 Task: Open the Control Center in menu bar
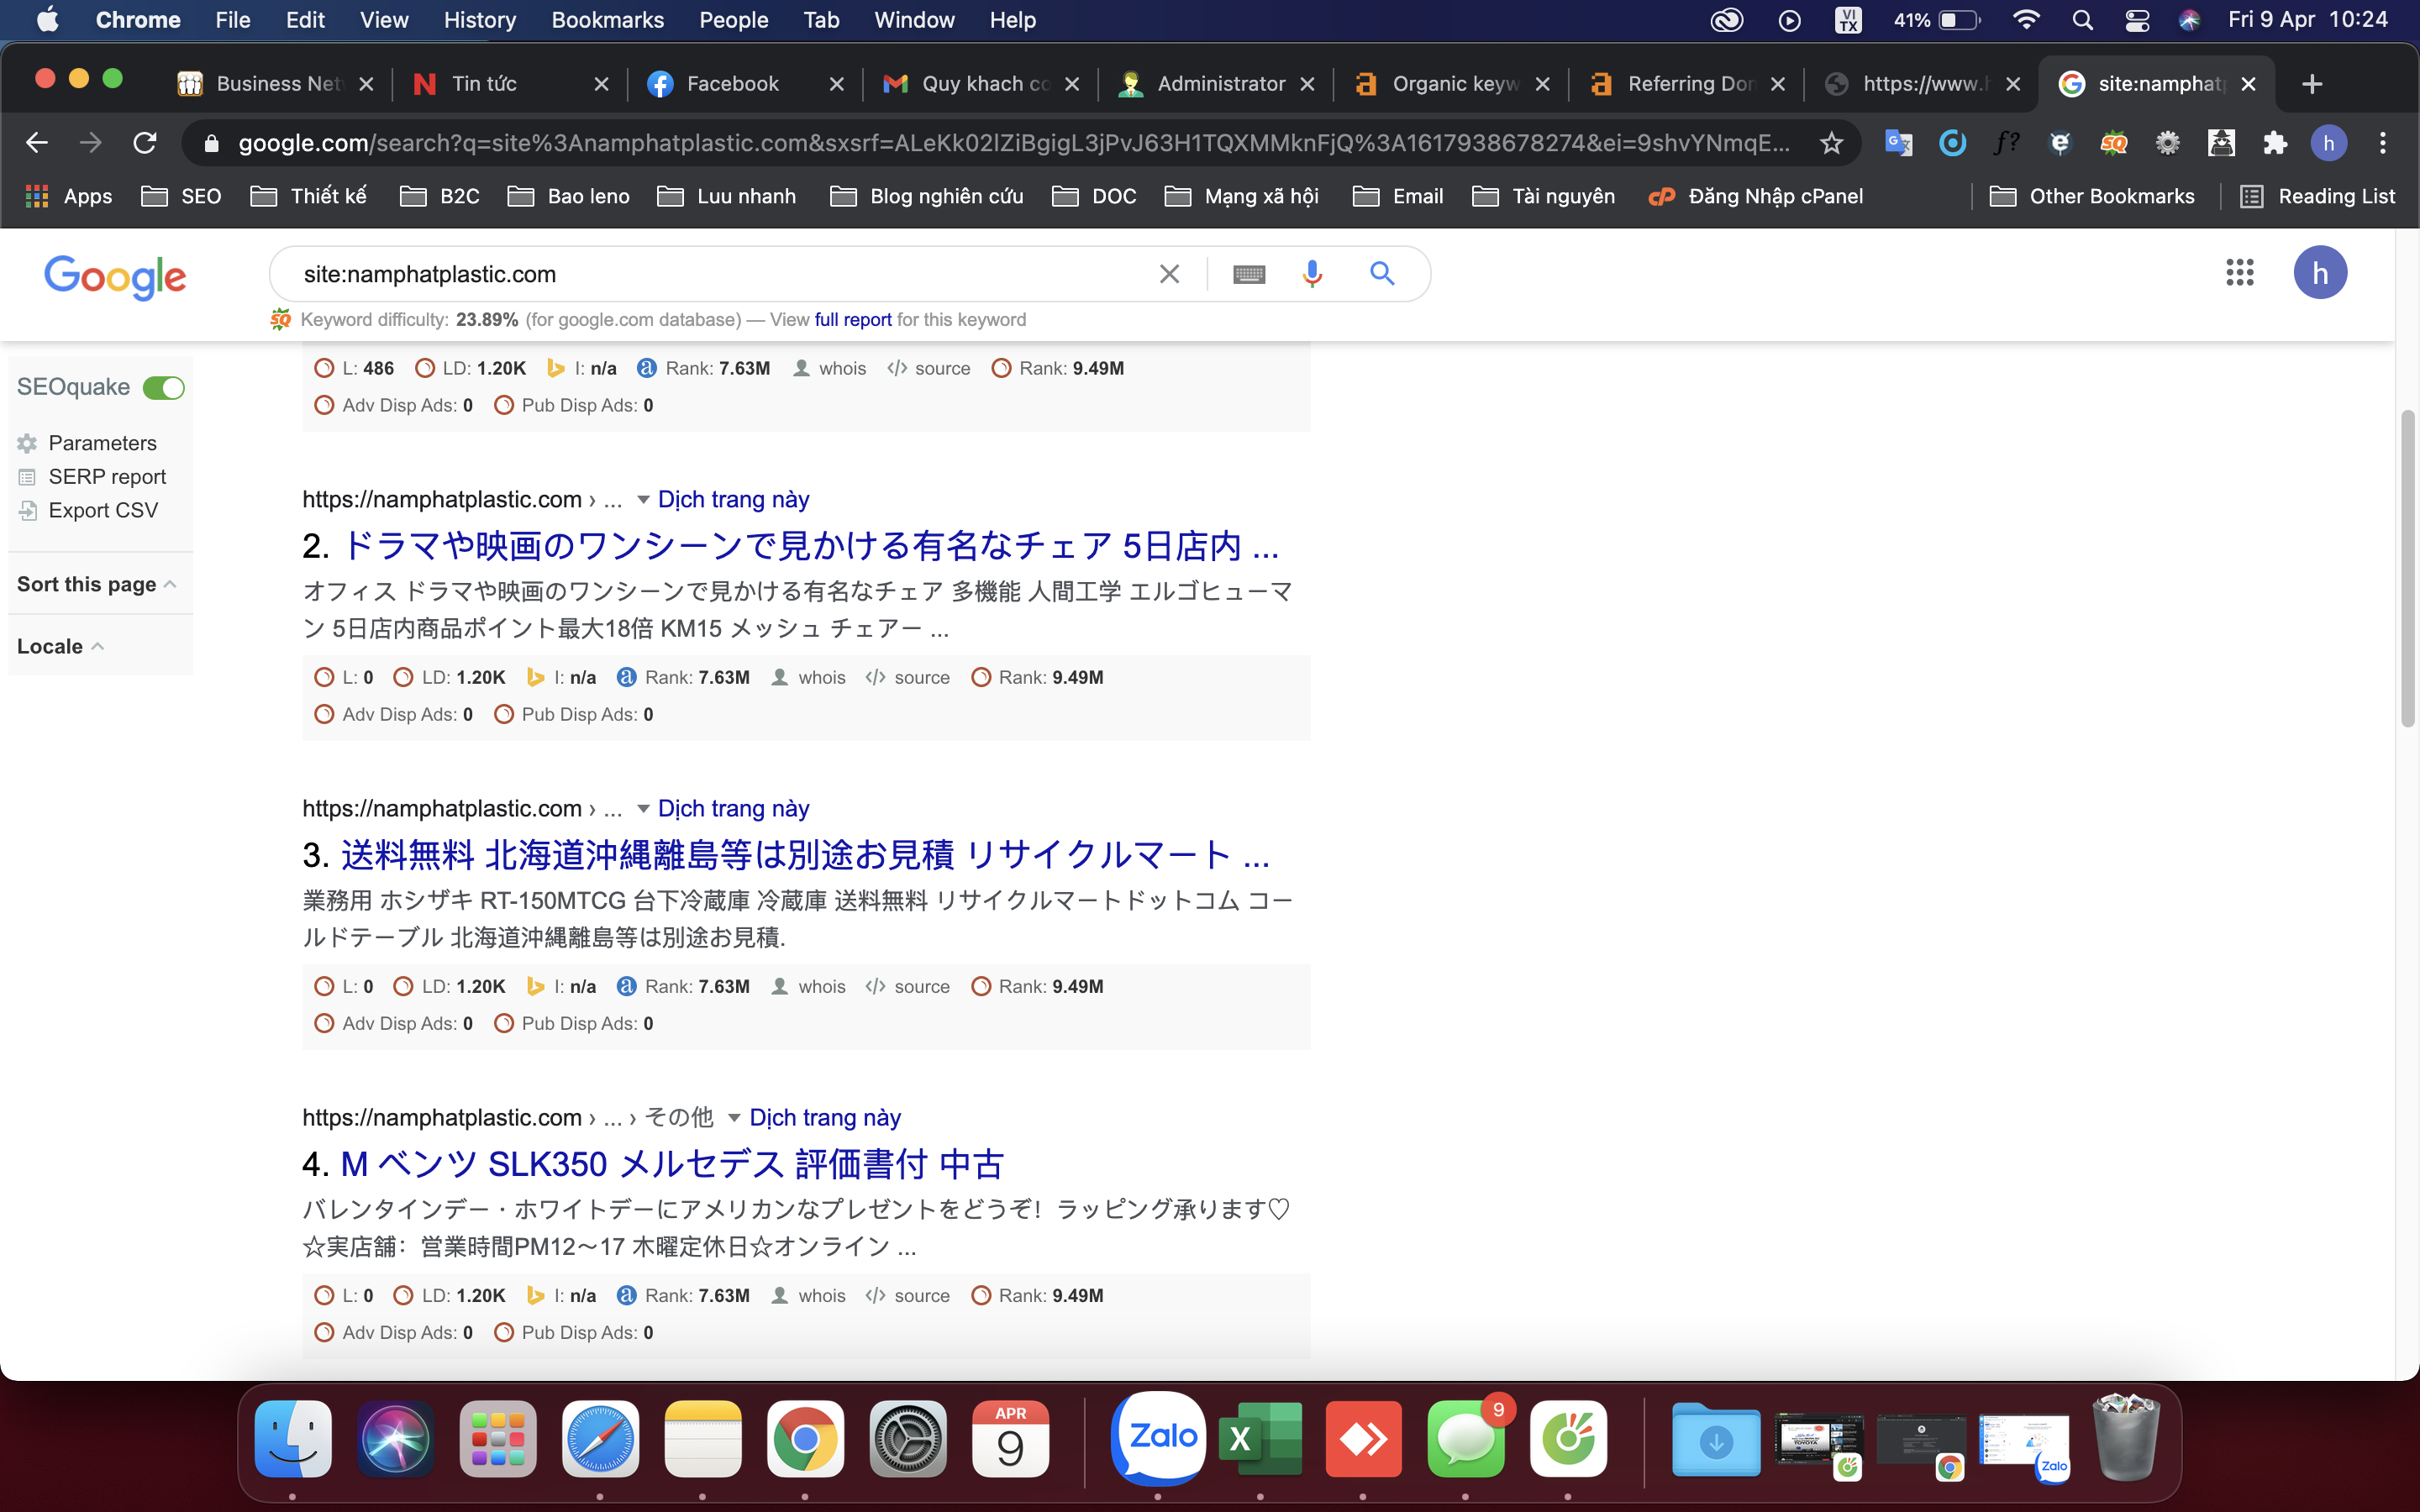(x=2137, y=20)
